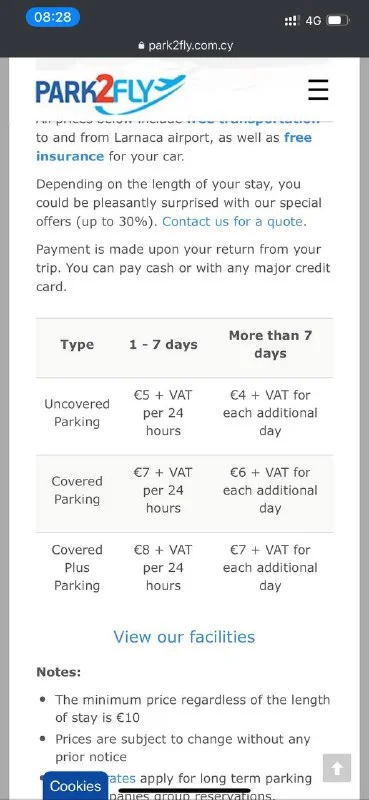Viewport: 369px width, 800px height.
Task: Open the hamburger navigation menu
Action: pos(318,90)
